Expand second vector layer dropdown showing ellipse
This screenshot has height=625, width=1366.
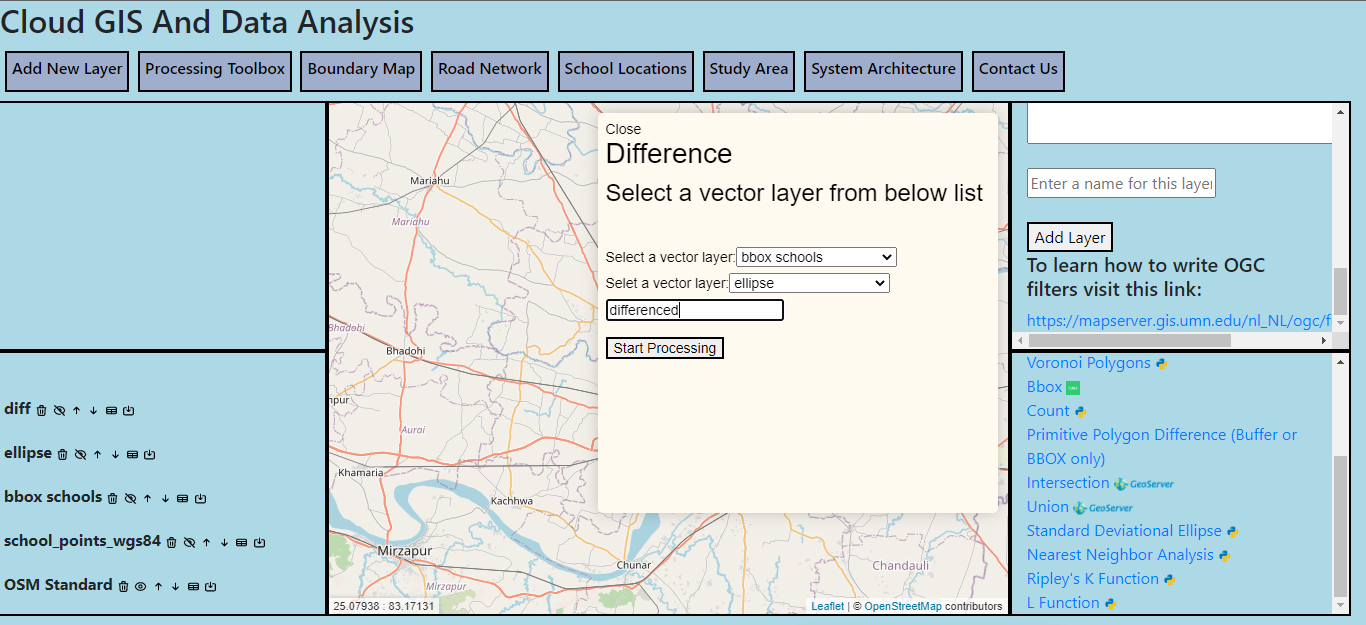[809, 283]
